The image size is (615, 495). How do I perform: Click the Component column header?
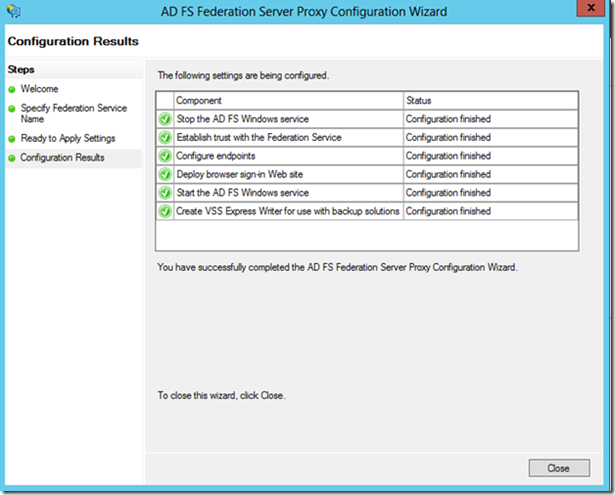tap(288, 101)
